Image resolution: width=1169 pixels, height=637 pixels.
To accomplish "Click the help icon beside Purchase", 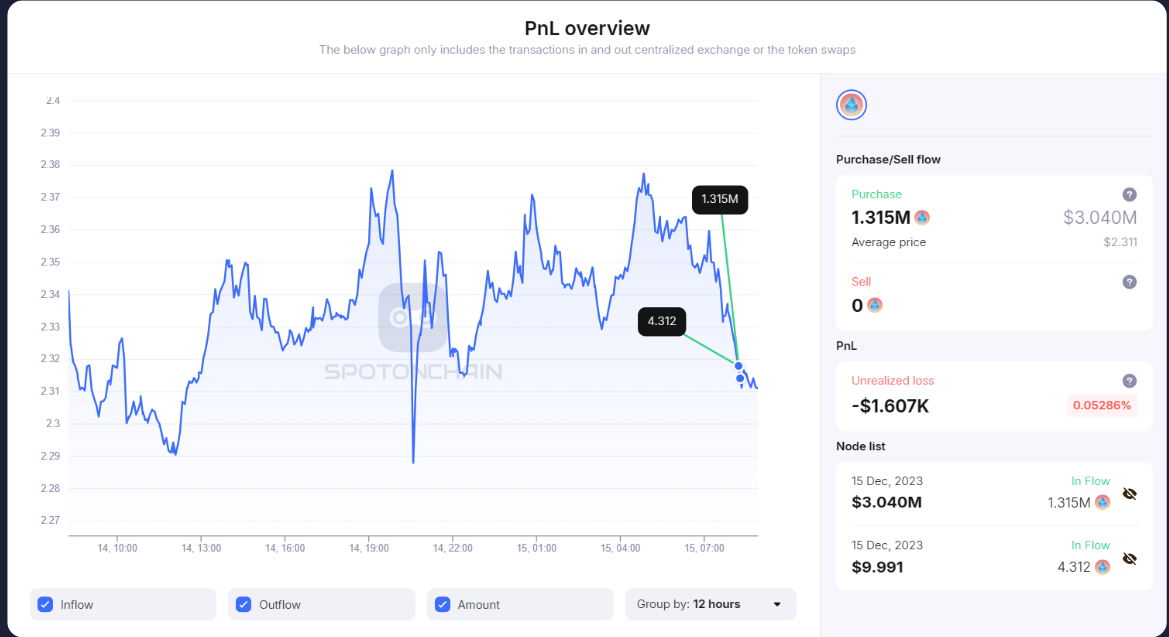I will pyautogui.click(x=1129, y=195).
